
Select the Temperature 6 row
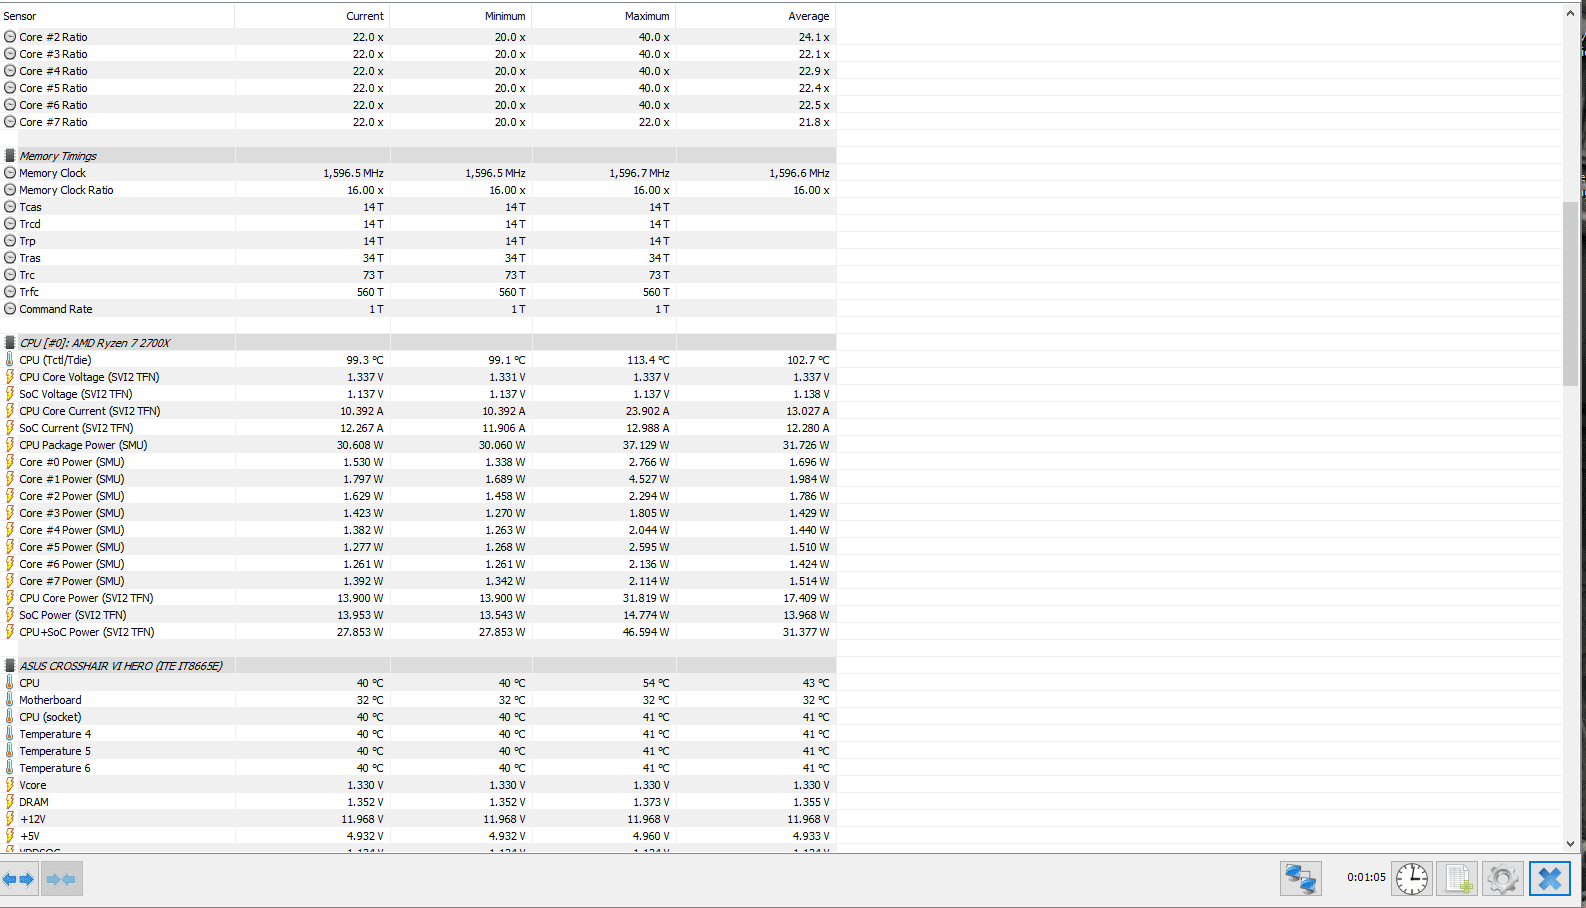(x=418, y=768)
